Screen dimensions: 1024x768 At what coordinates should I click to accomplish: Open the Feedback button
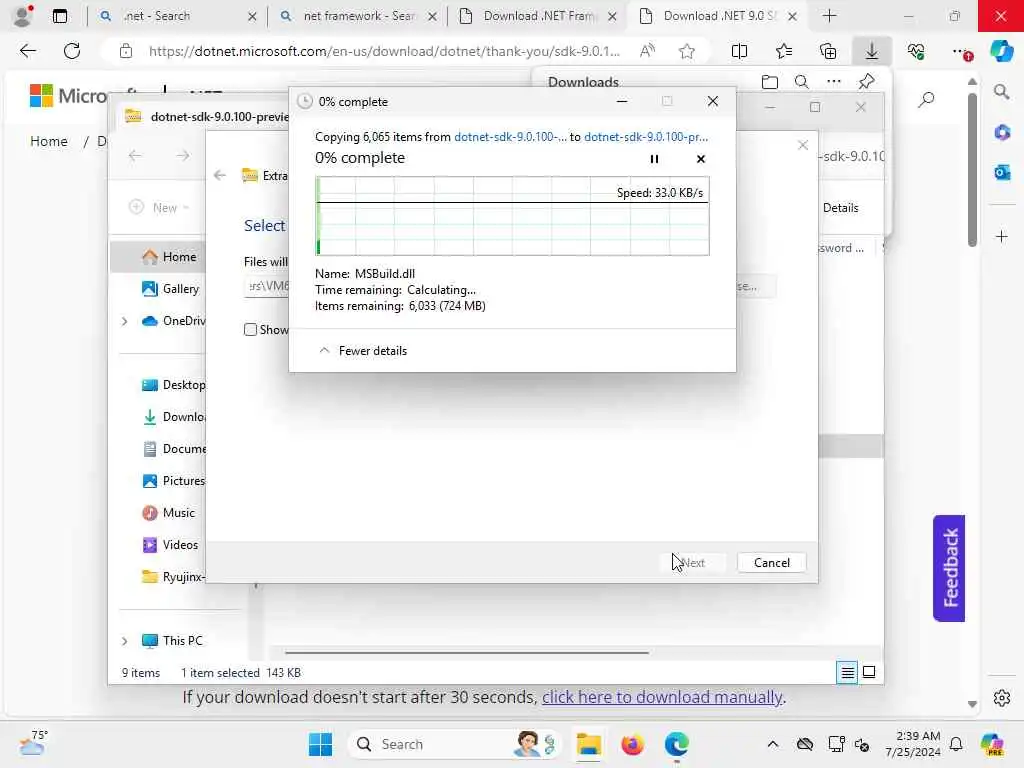949,568
